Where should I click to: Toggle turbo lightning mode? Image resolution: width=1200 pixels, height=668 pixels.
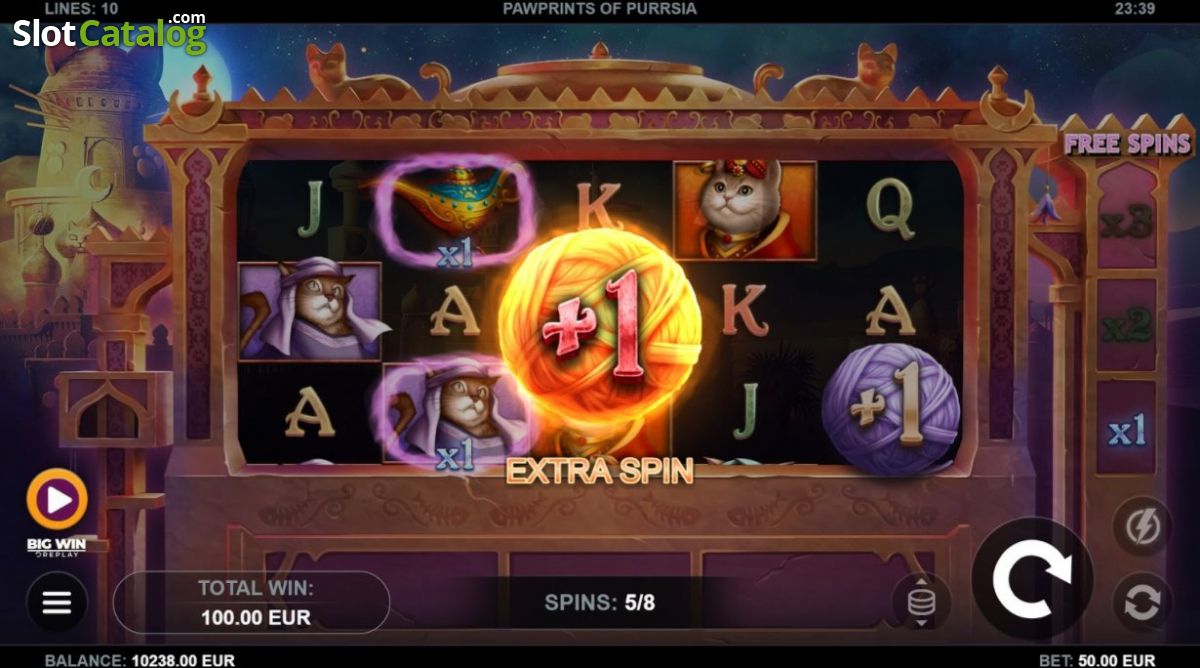tap(1143, 526)
